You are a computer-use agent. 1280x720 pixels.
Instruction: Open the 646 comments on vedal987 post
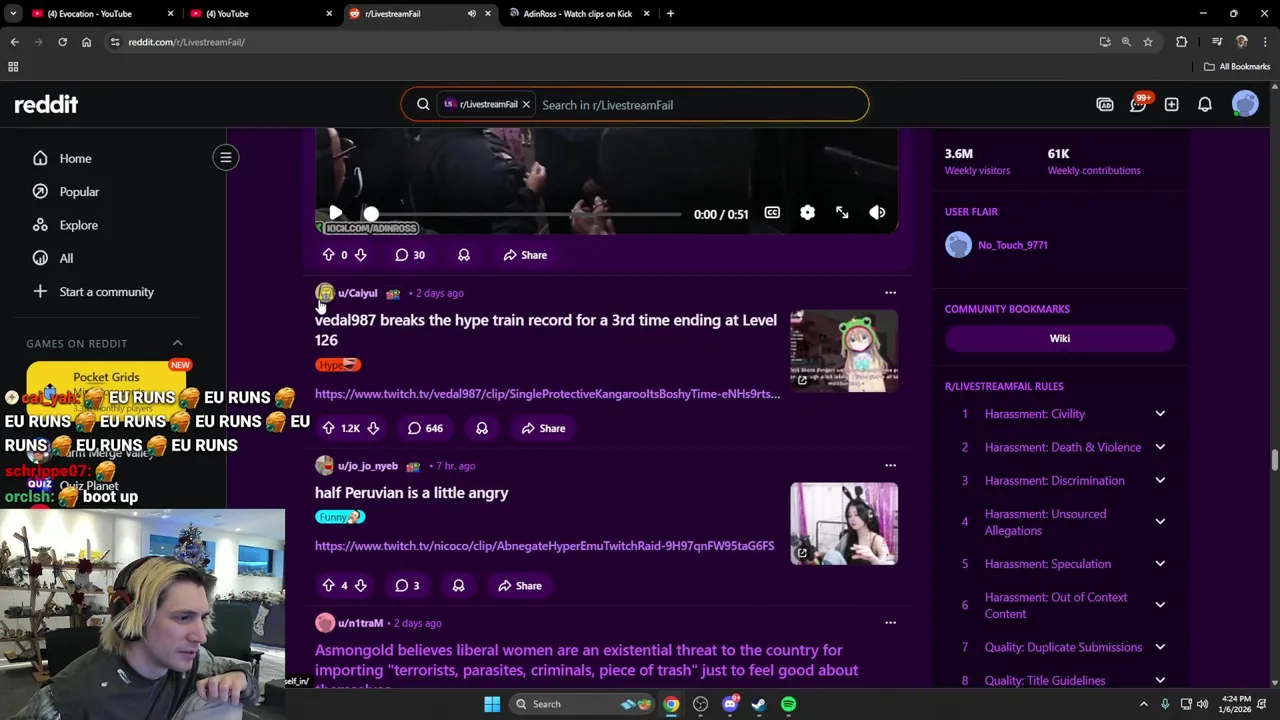pyautogui.click(x=425, y=428)
